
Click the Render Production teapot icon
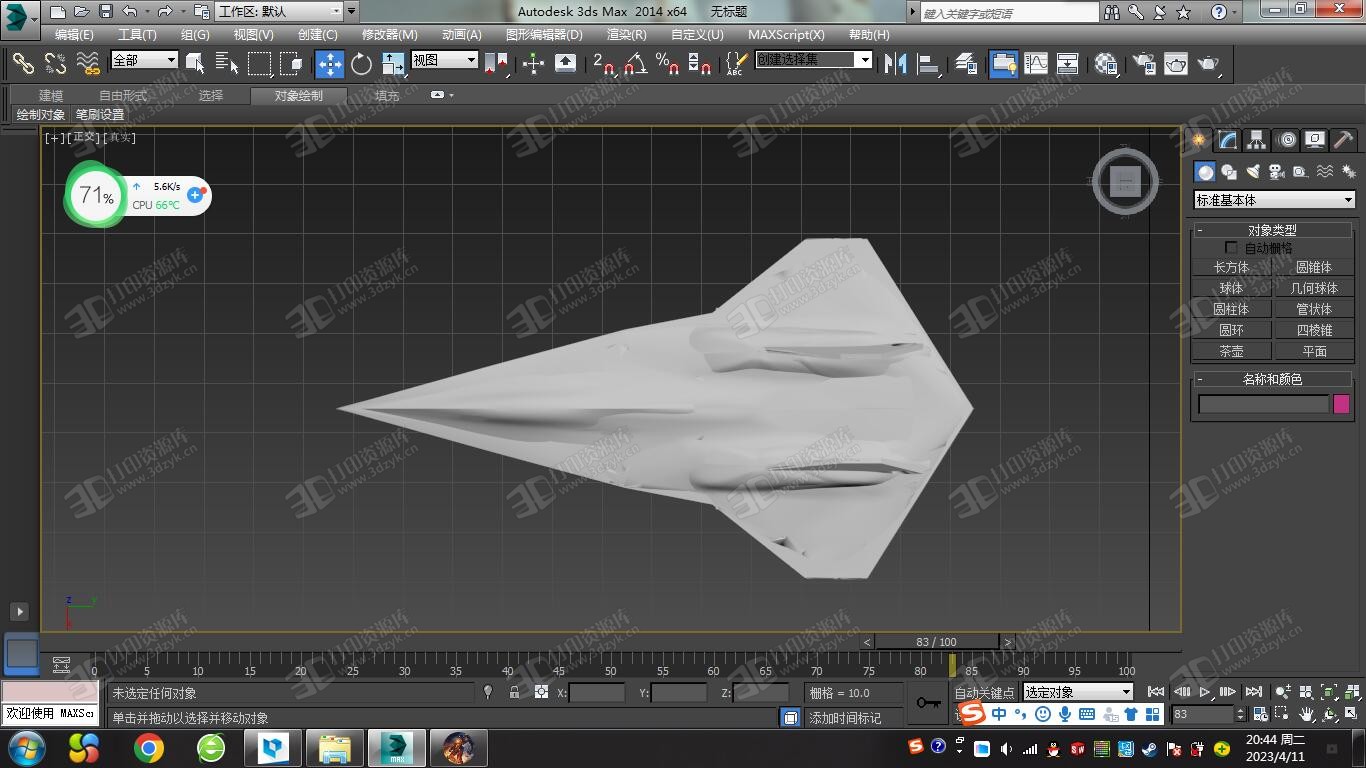point(1209,64)
